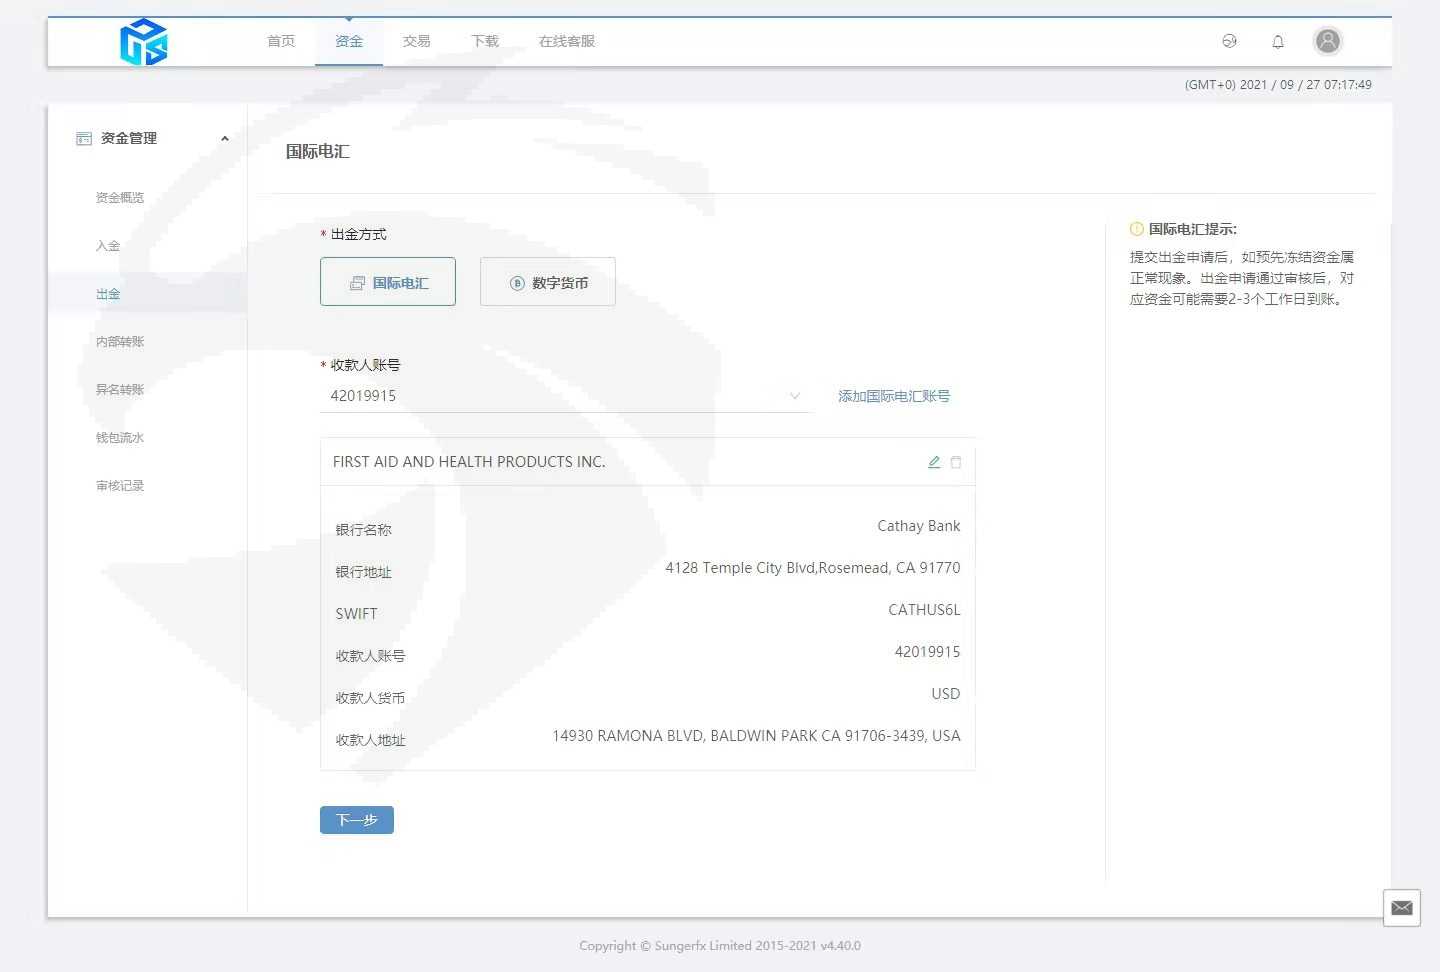The width and height of the screenshot is (1440, 972).
Task: Collapse the 资金管理 sidebar section
Action: pyautogui.click(x=225, y=139)
